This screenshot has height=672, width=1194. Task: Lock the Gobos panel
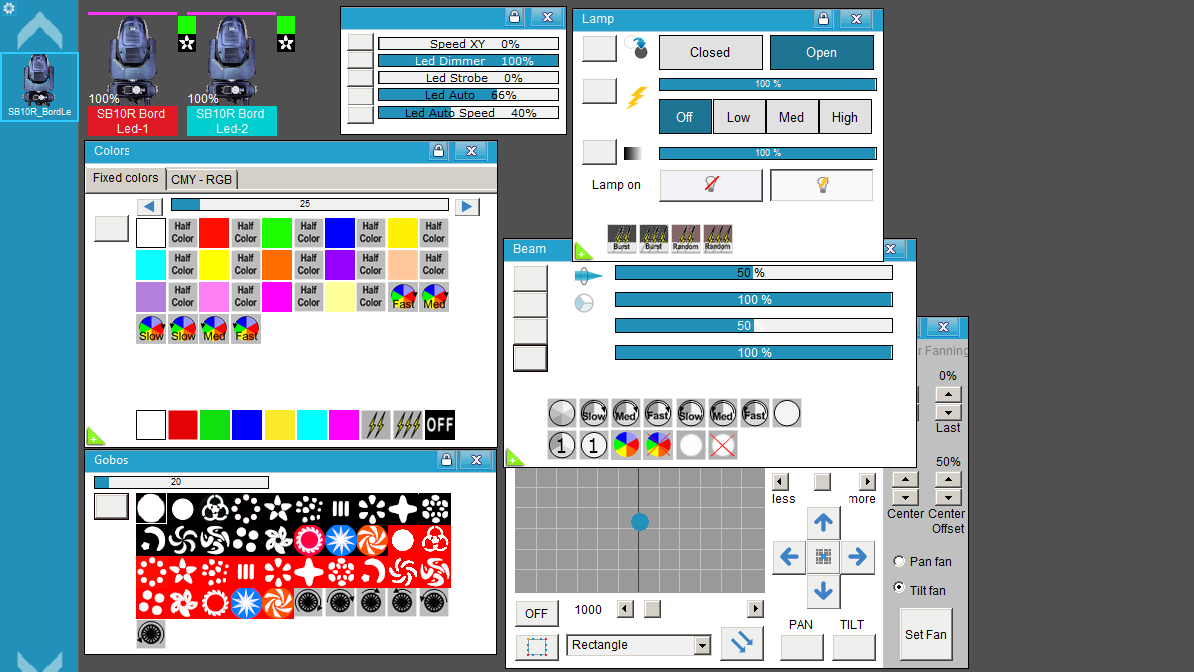pyautogui.click(x=447, y=460)
